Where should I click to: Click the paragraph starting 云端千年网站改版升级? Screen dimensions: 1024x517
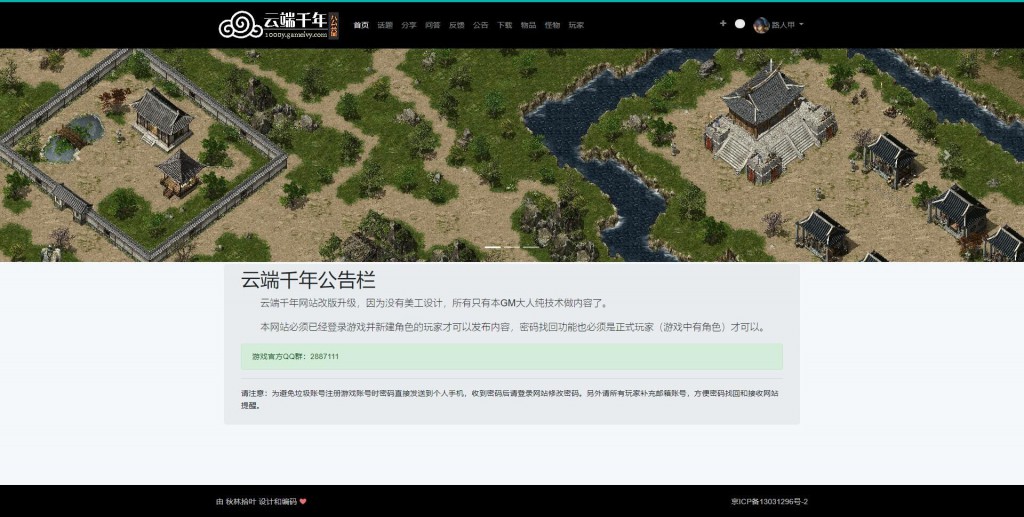pos(434,303)
